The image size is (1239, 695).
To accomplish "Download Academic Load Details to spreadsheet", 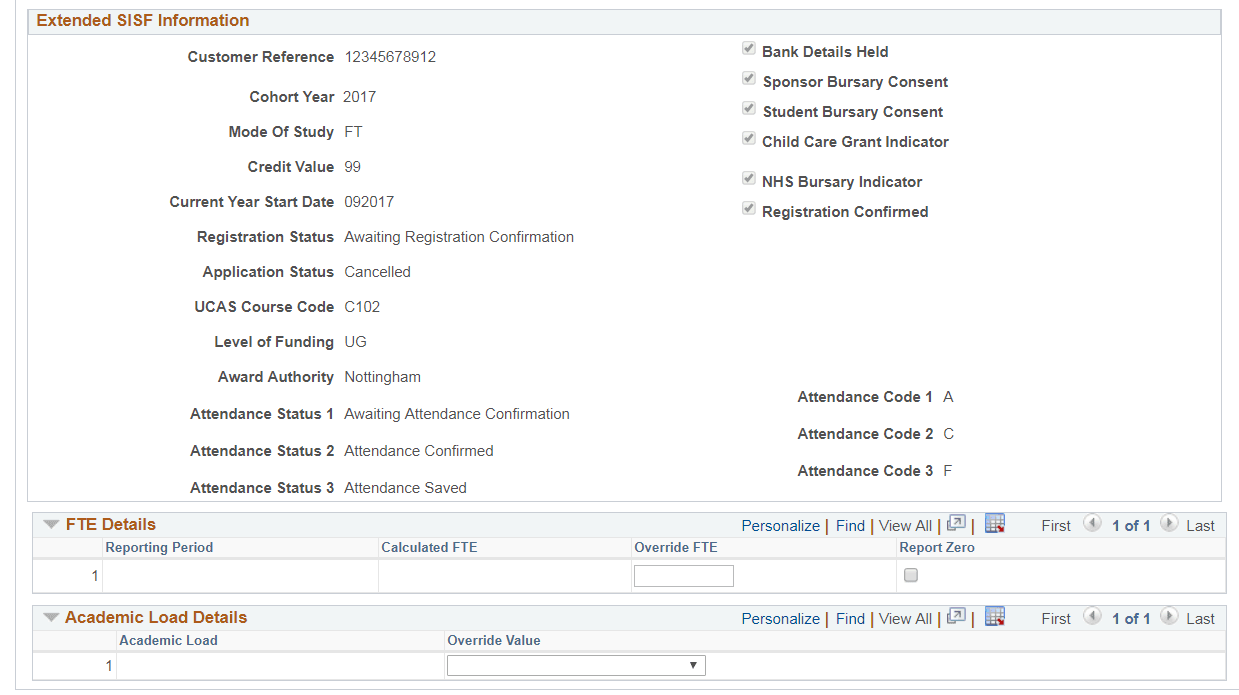I will click(994, 617).
